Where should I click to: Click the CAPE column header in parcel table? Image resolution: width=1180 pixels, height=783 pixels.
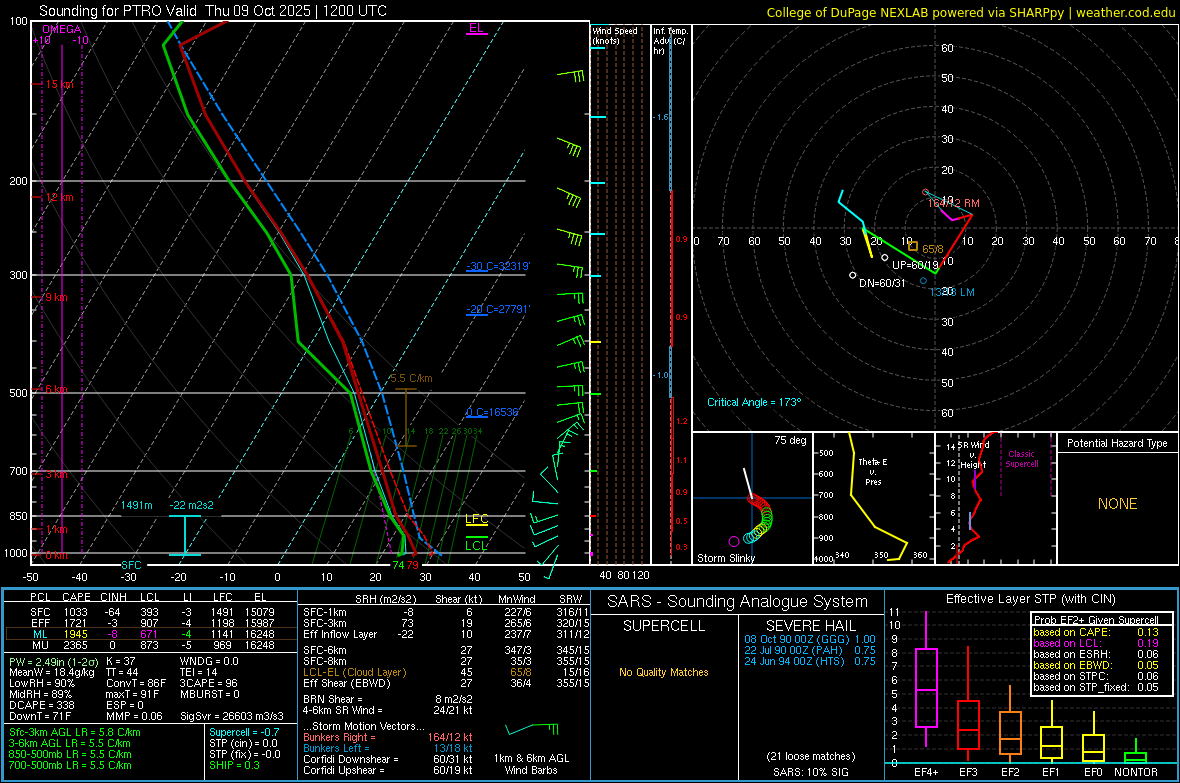[76, 597]
